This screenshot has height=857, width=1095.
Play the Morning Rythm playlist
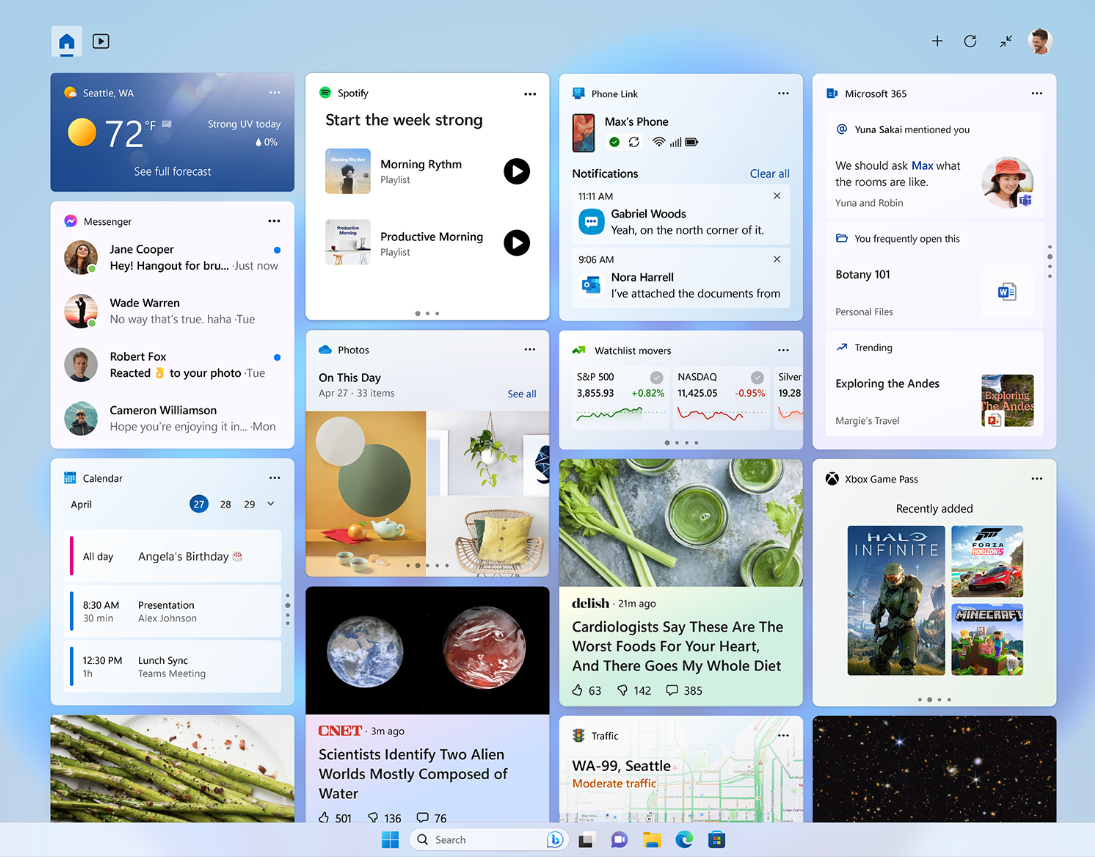click(516, 171)
